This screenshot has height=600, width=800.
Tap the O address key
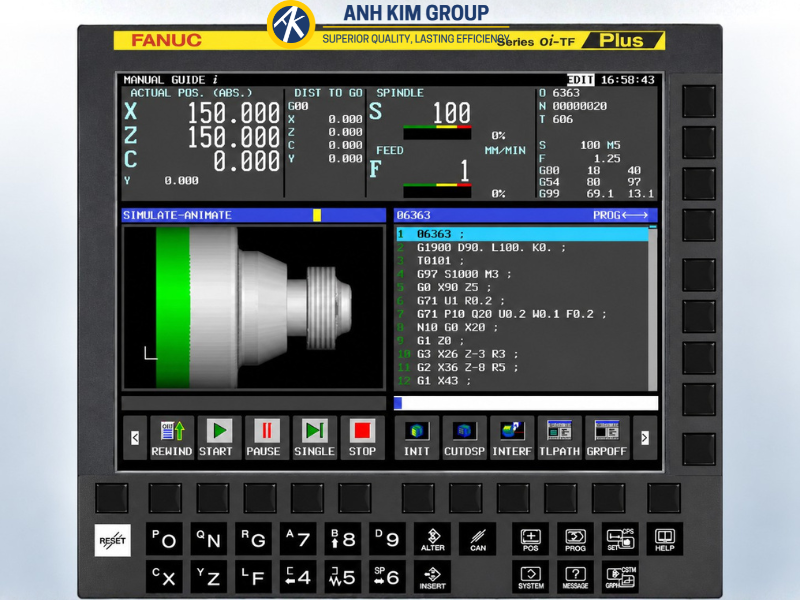click(x=164, y=539)
